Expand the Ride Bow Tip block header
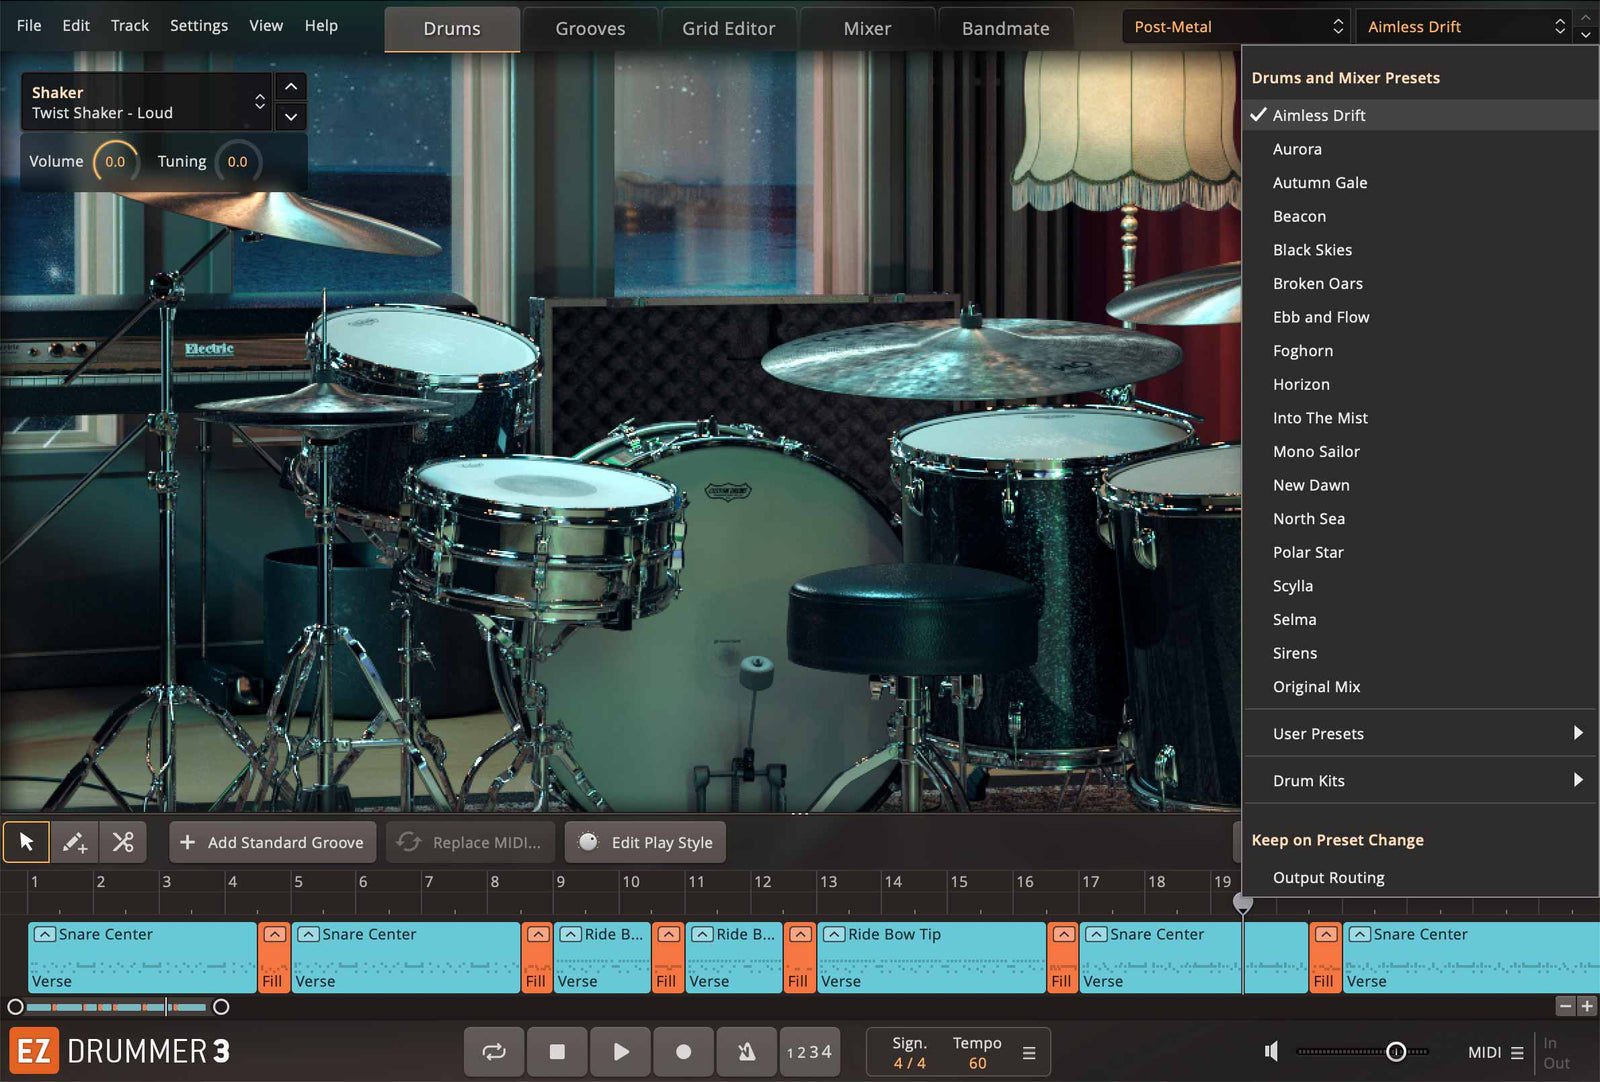This screenshot has height=1082, width=1600. [834, 934]
